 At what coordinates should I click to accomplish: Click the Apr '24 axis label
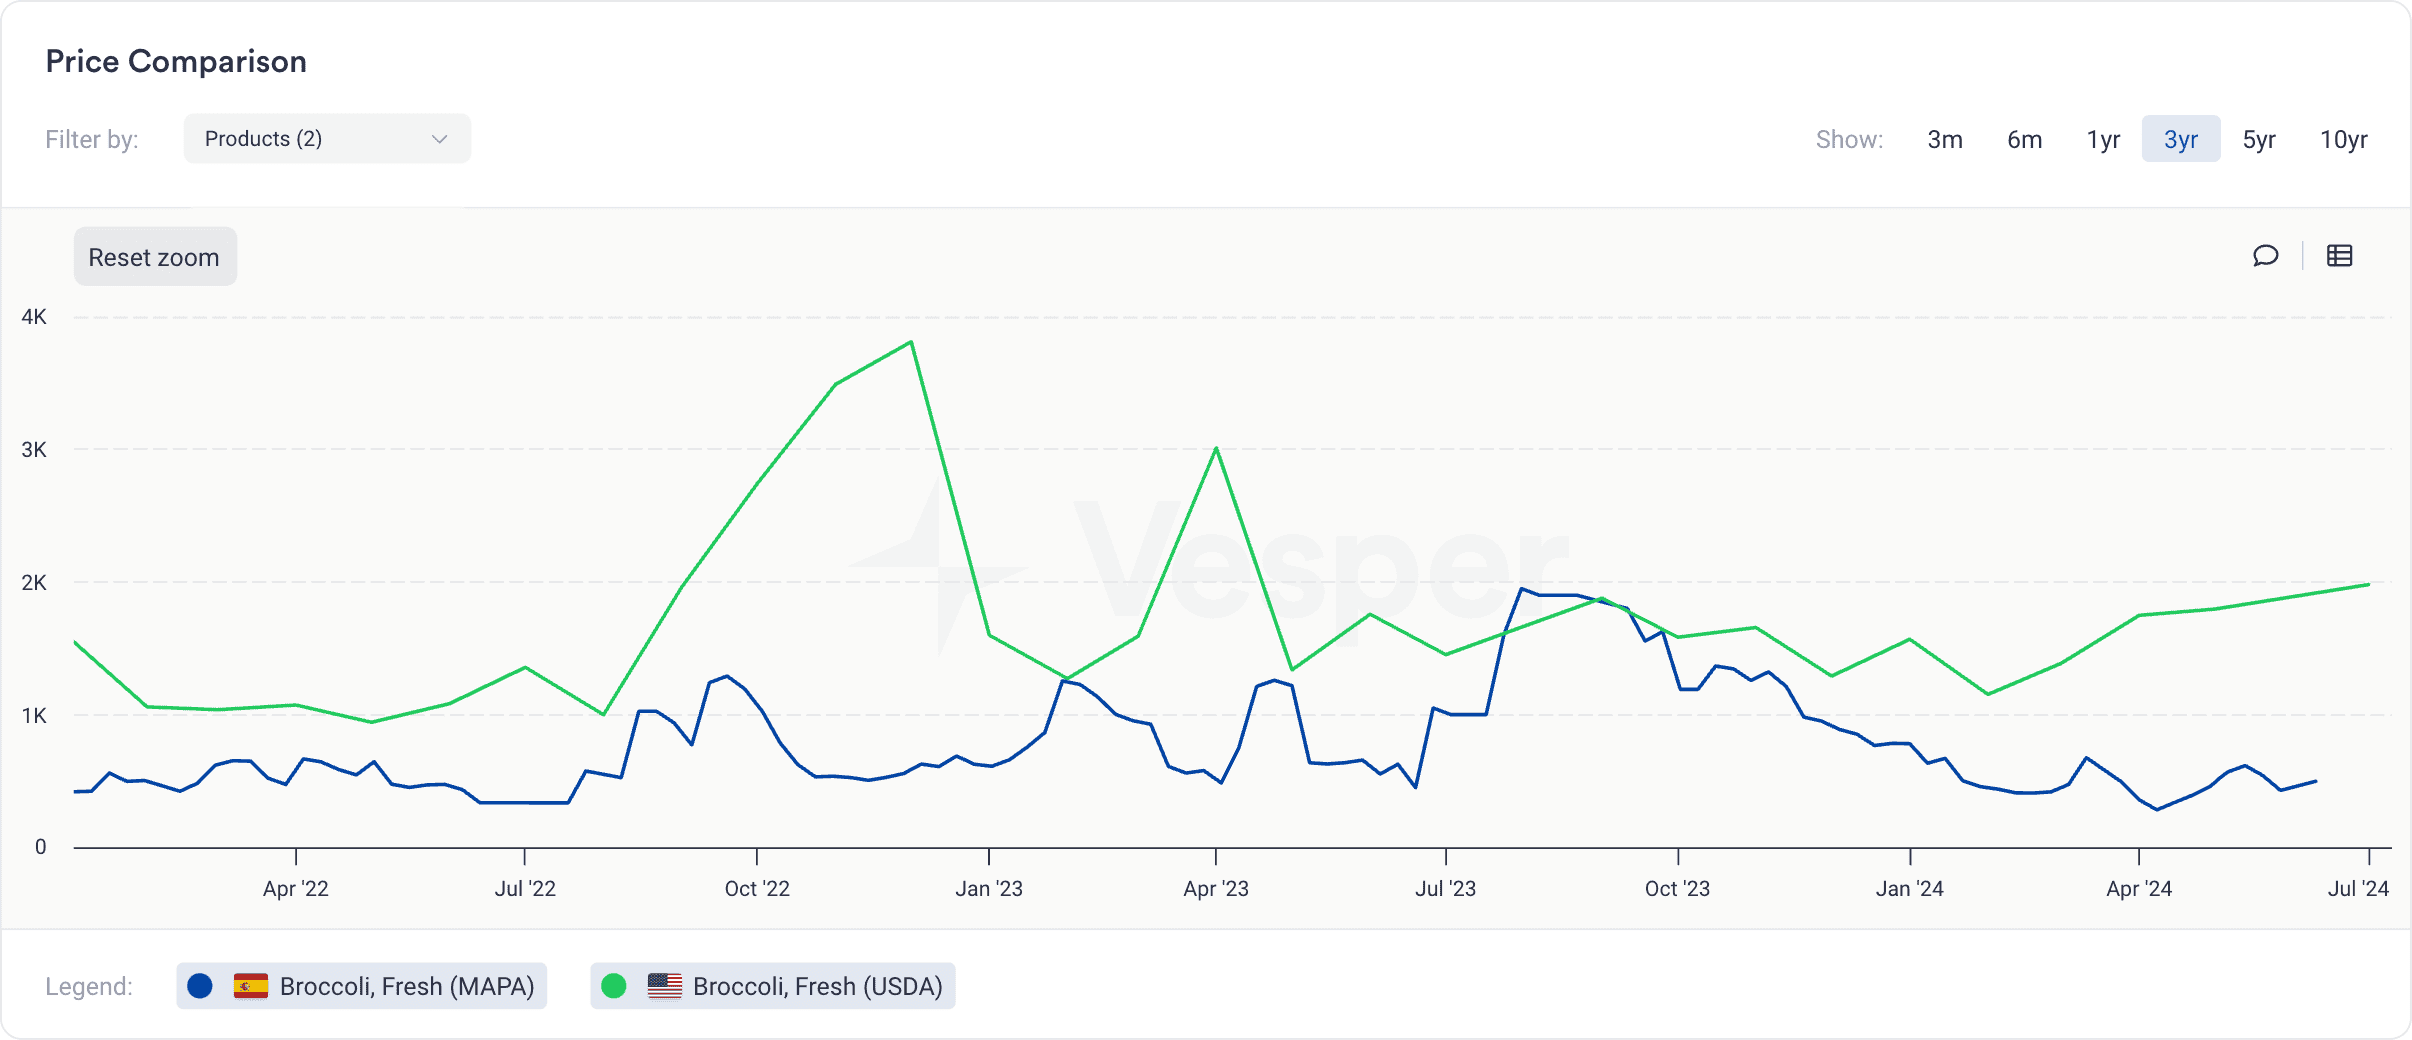pyautogui.click(x=2139, y=888)
